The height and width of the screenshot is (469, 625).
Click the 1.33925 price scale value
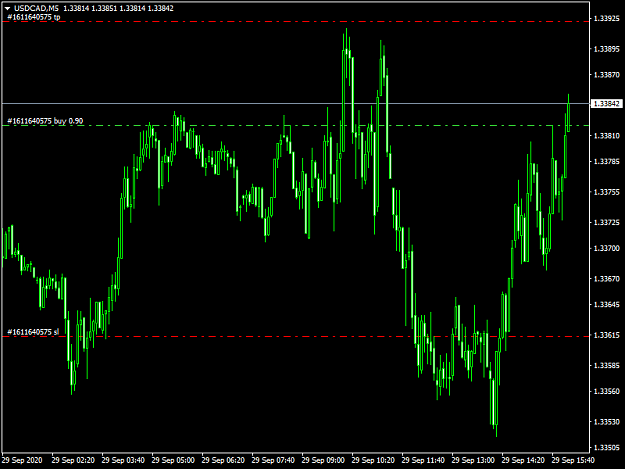pyautogui.click(x=607, y=18)
